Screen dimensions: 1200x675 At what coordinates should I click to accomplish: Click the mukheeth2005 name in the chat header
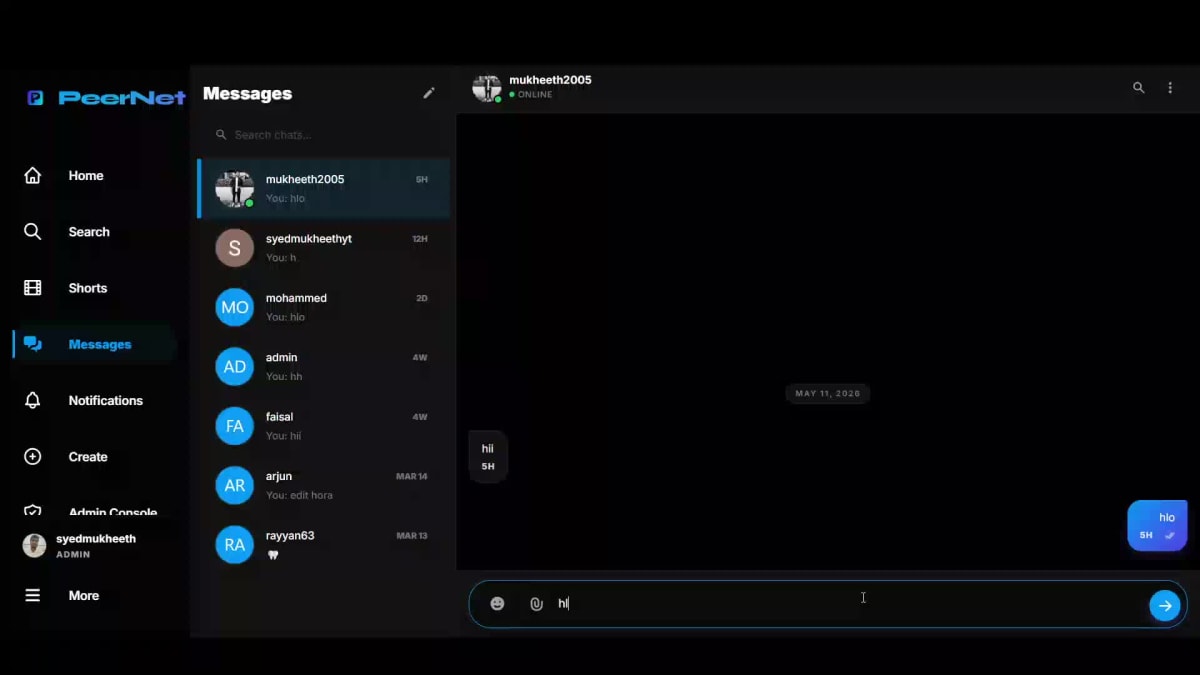coord(550,80)
